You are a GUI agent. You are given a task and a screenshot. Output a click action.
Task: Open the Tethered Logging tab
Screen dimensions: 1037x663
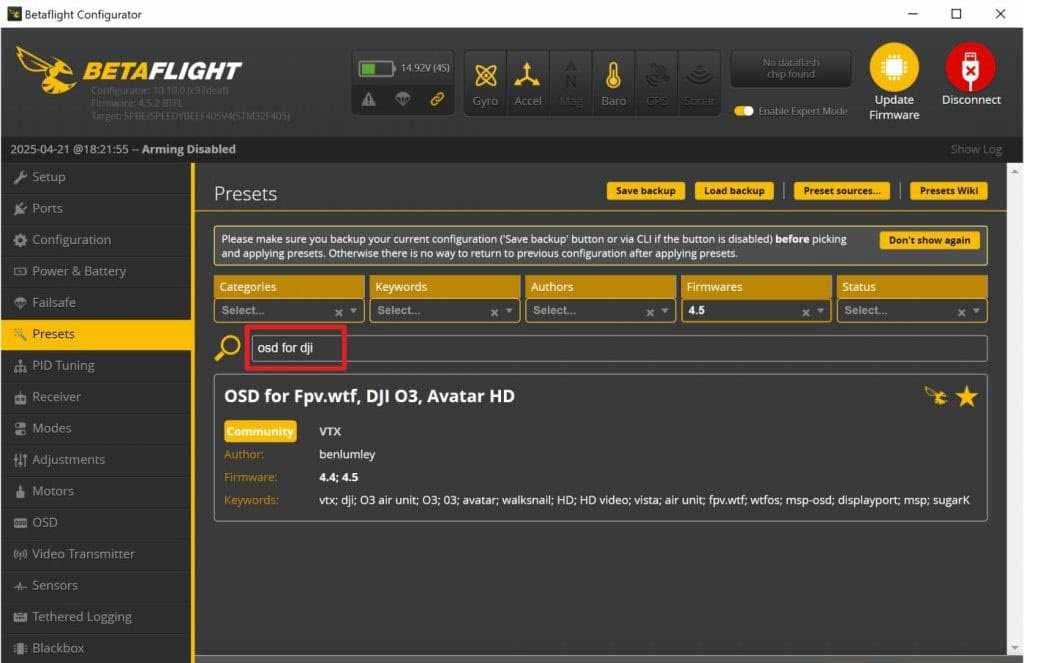coord(97,617)
